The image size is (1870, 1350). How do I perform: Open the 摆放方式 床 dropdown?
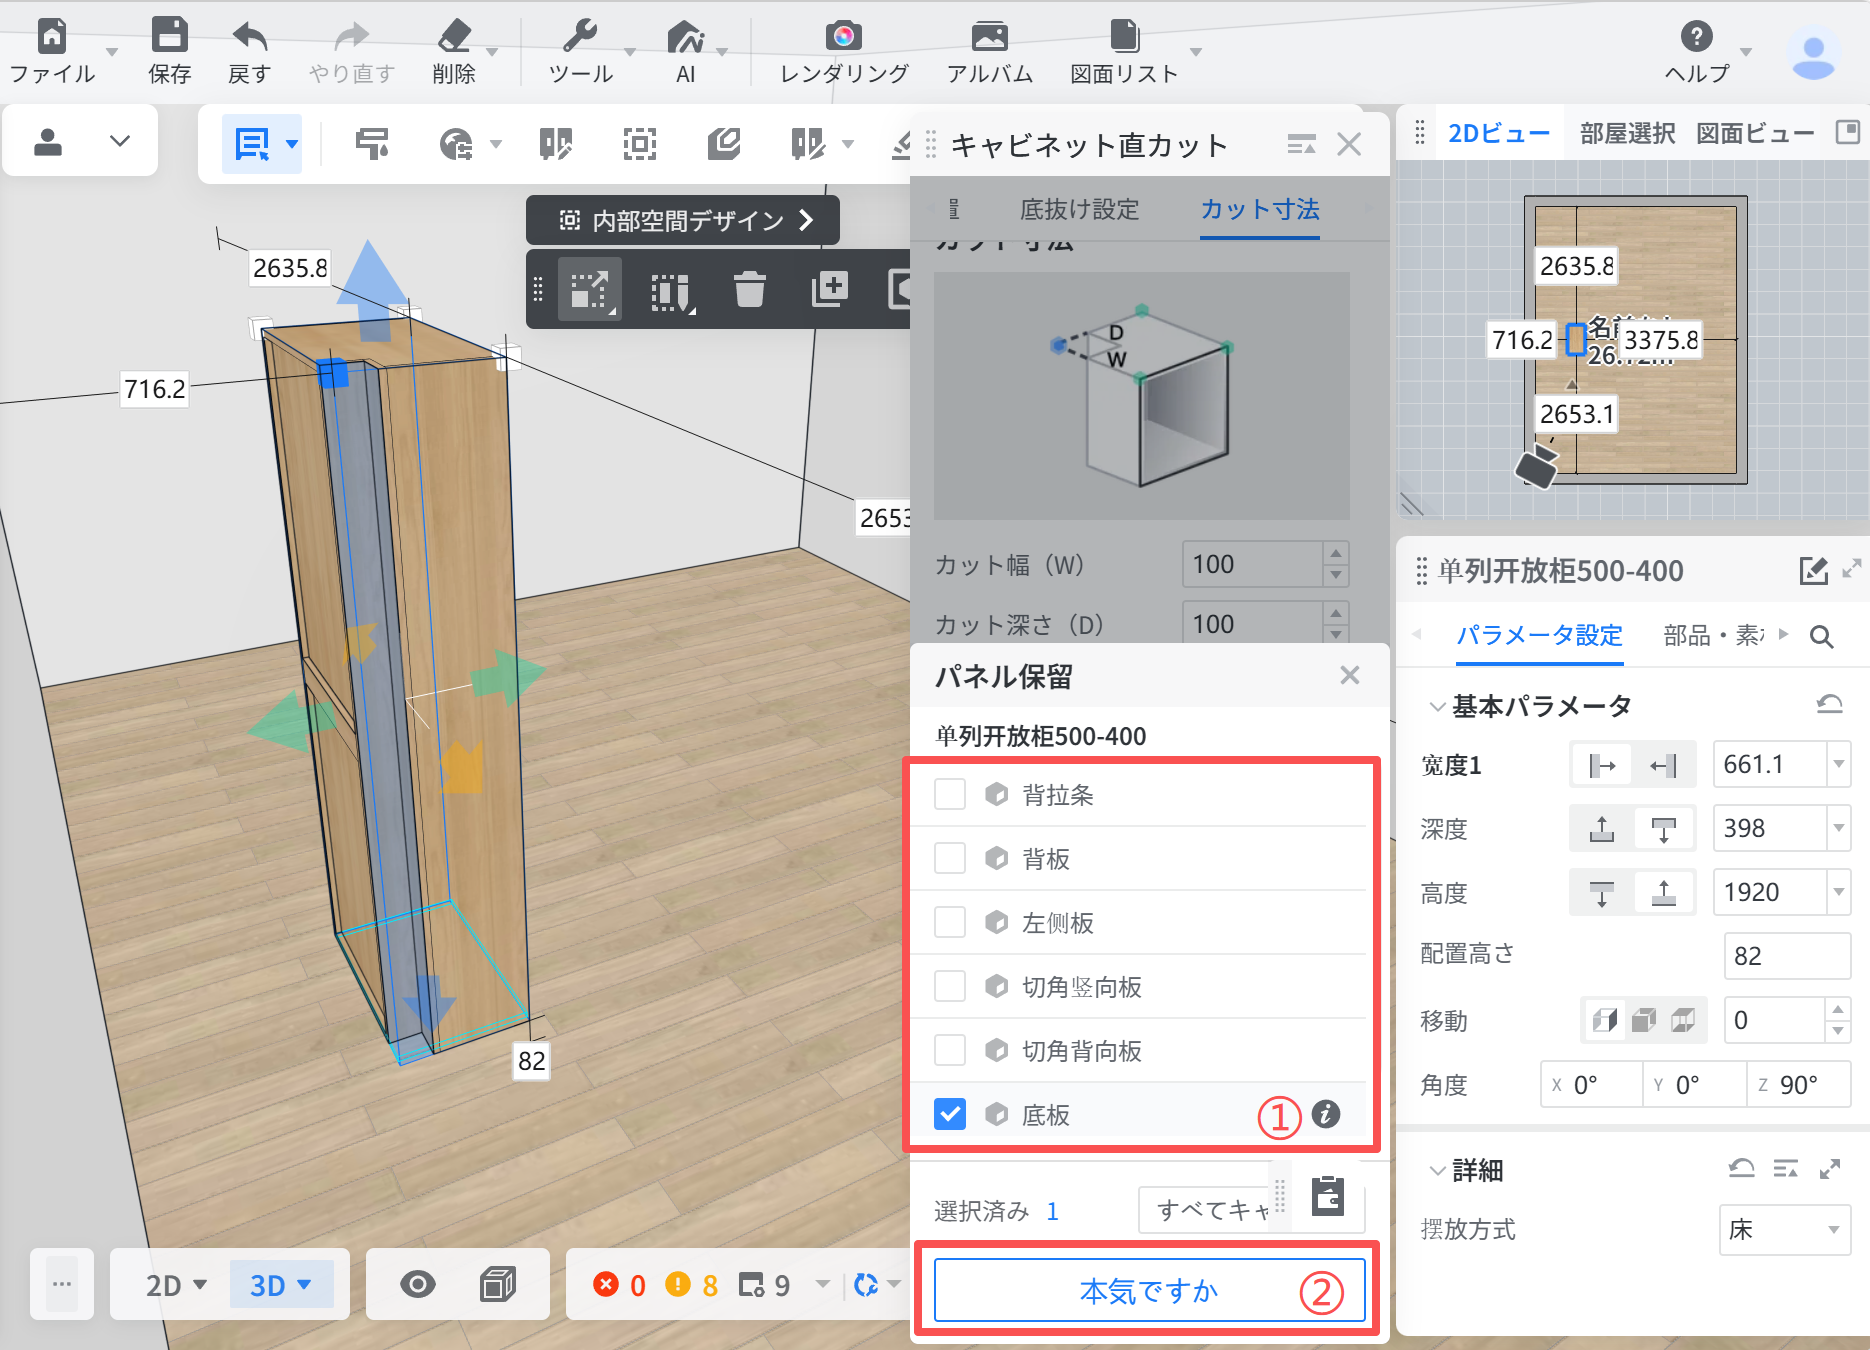point(1785,1230)
